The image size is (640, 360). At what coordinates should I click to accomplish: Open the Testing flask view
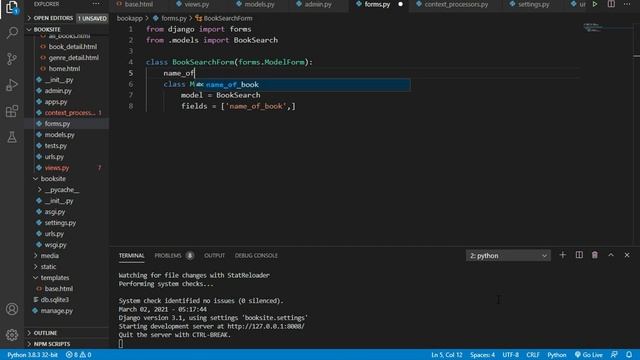click(x=12, y=137)
